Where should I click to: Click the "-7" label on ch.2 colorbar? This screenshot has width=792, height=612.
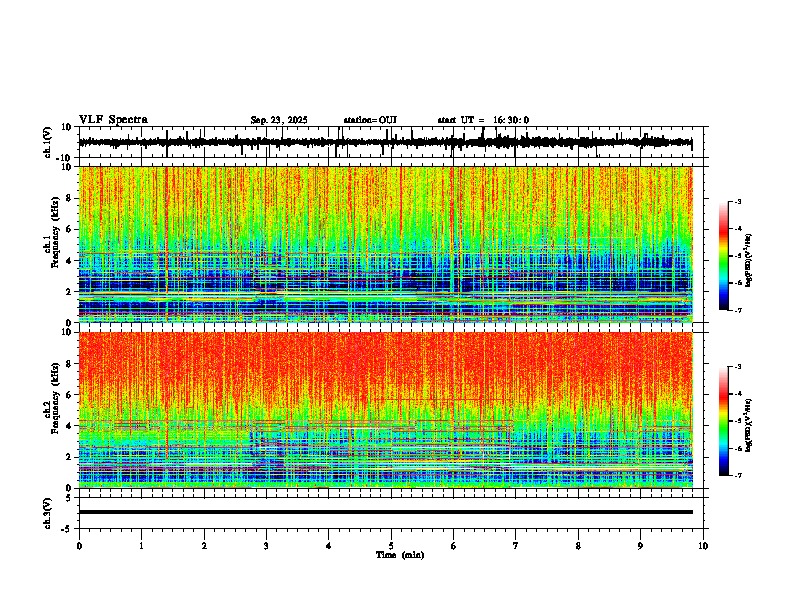[738, 475]
